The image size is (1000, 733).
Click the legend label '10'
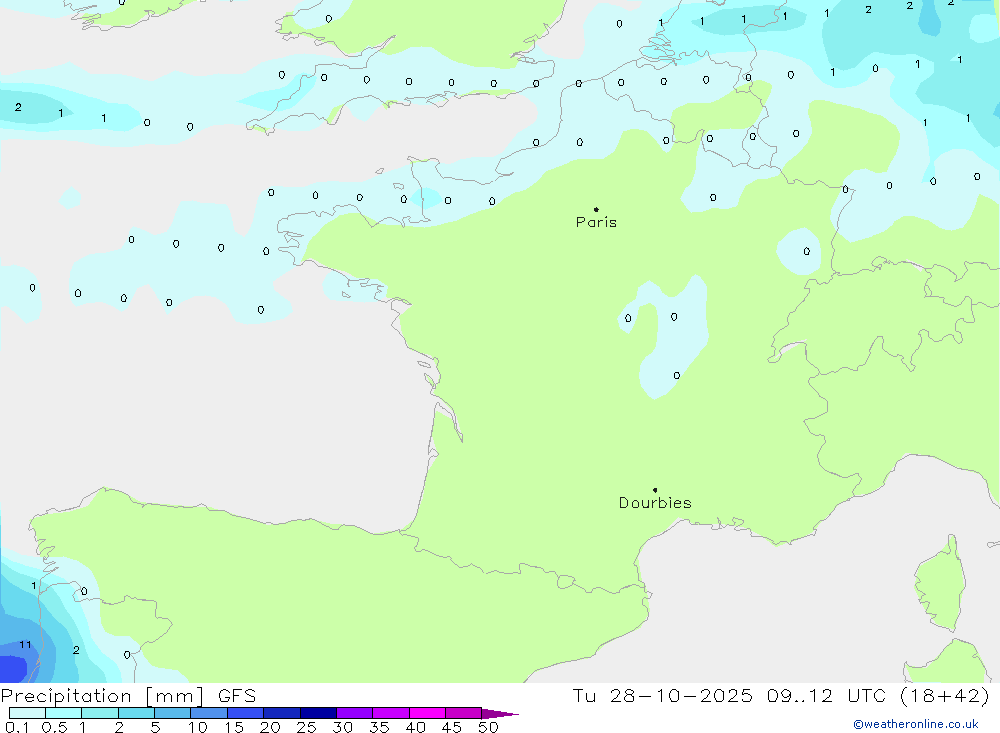(x=198, y=727)
